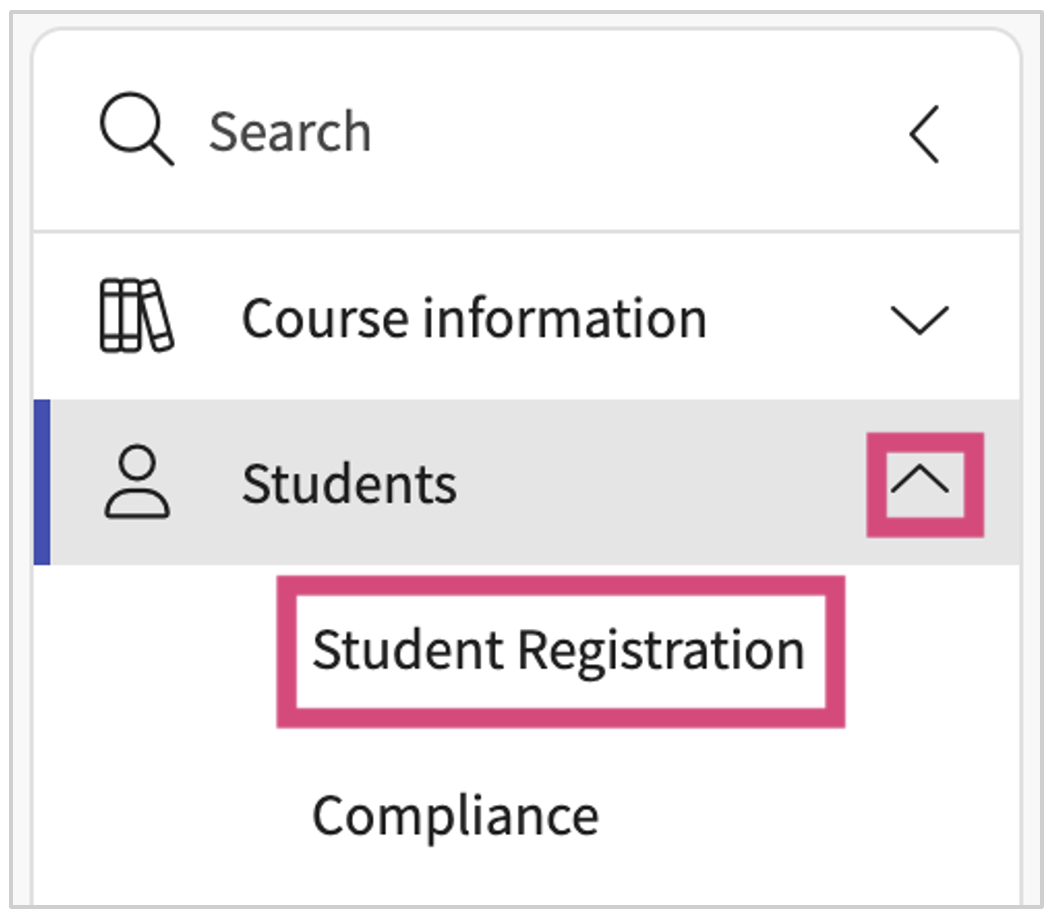Click the blue active indicator on Students row
The height and width of the screenshot is (918, 1054).
coord(42,483)
